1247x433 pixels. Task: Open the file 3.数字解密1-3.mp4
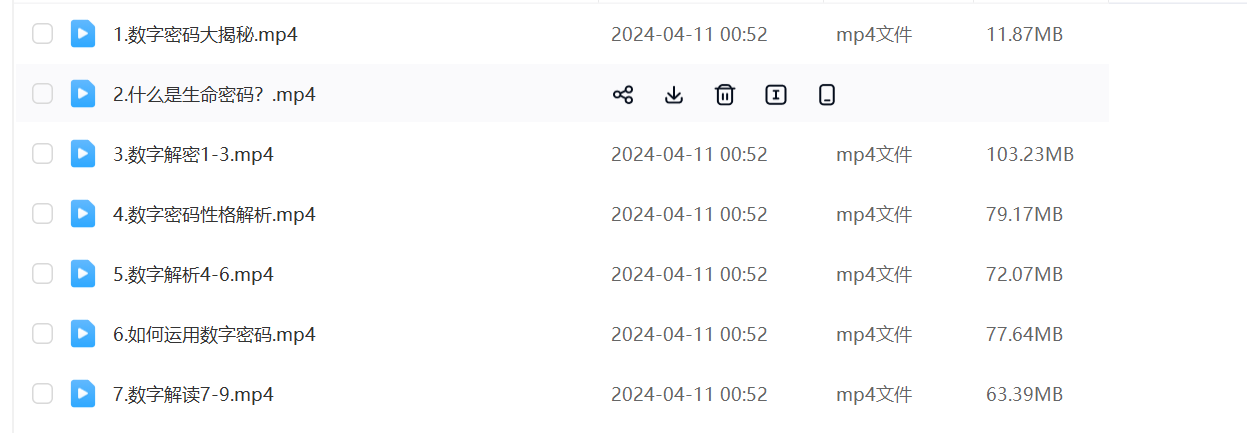point(193,155)
